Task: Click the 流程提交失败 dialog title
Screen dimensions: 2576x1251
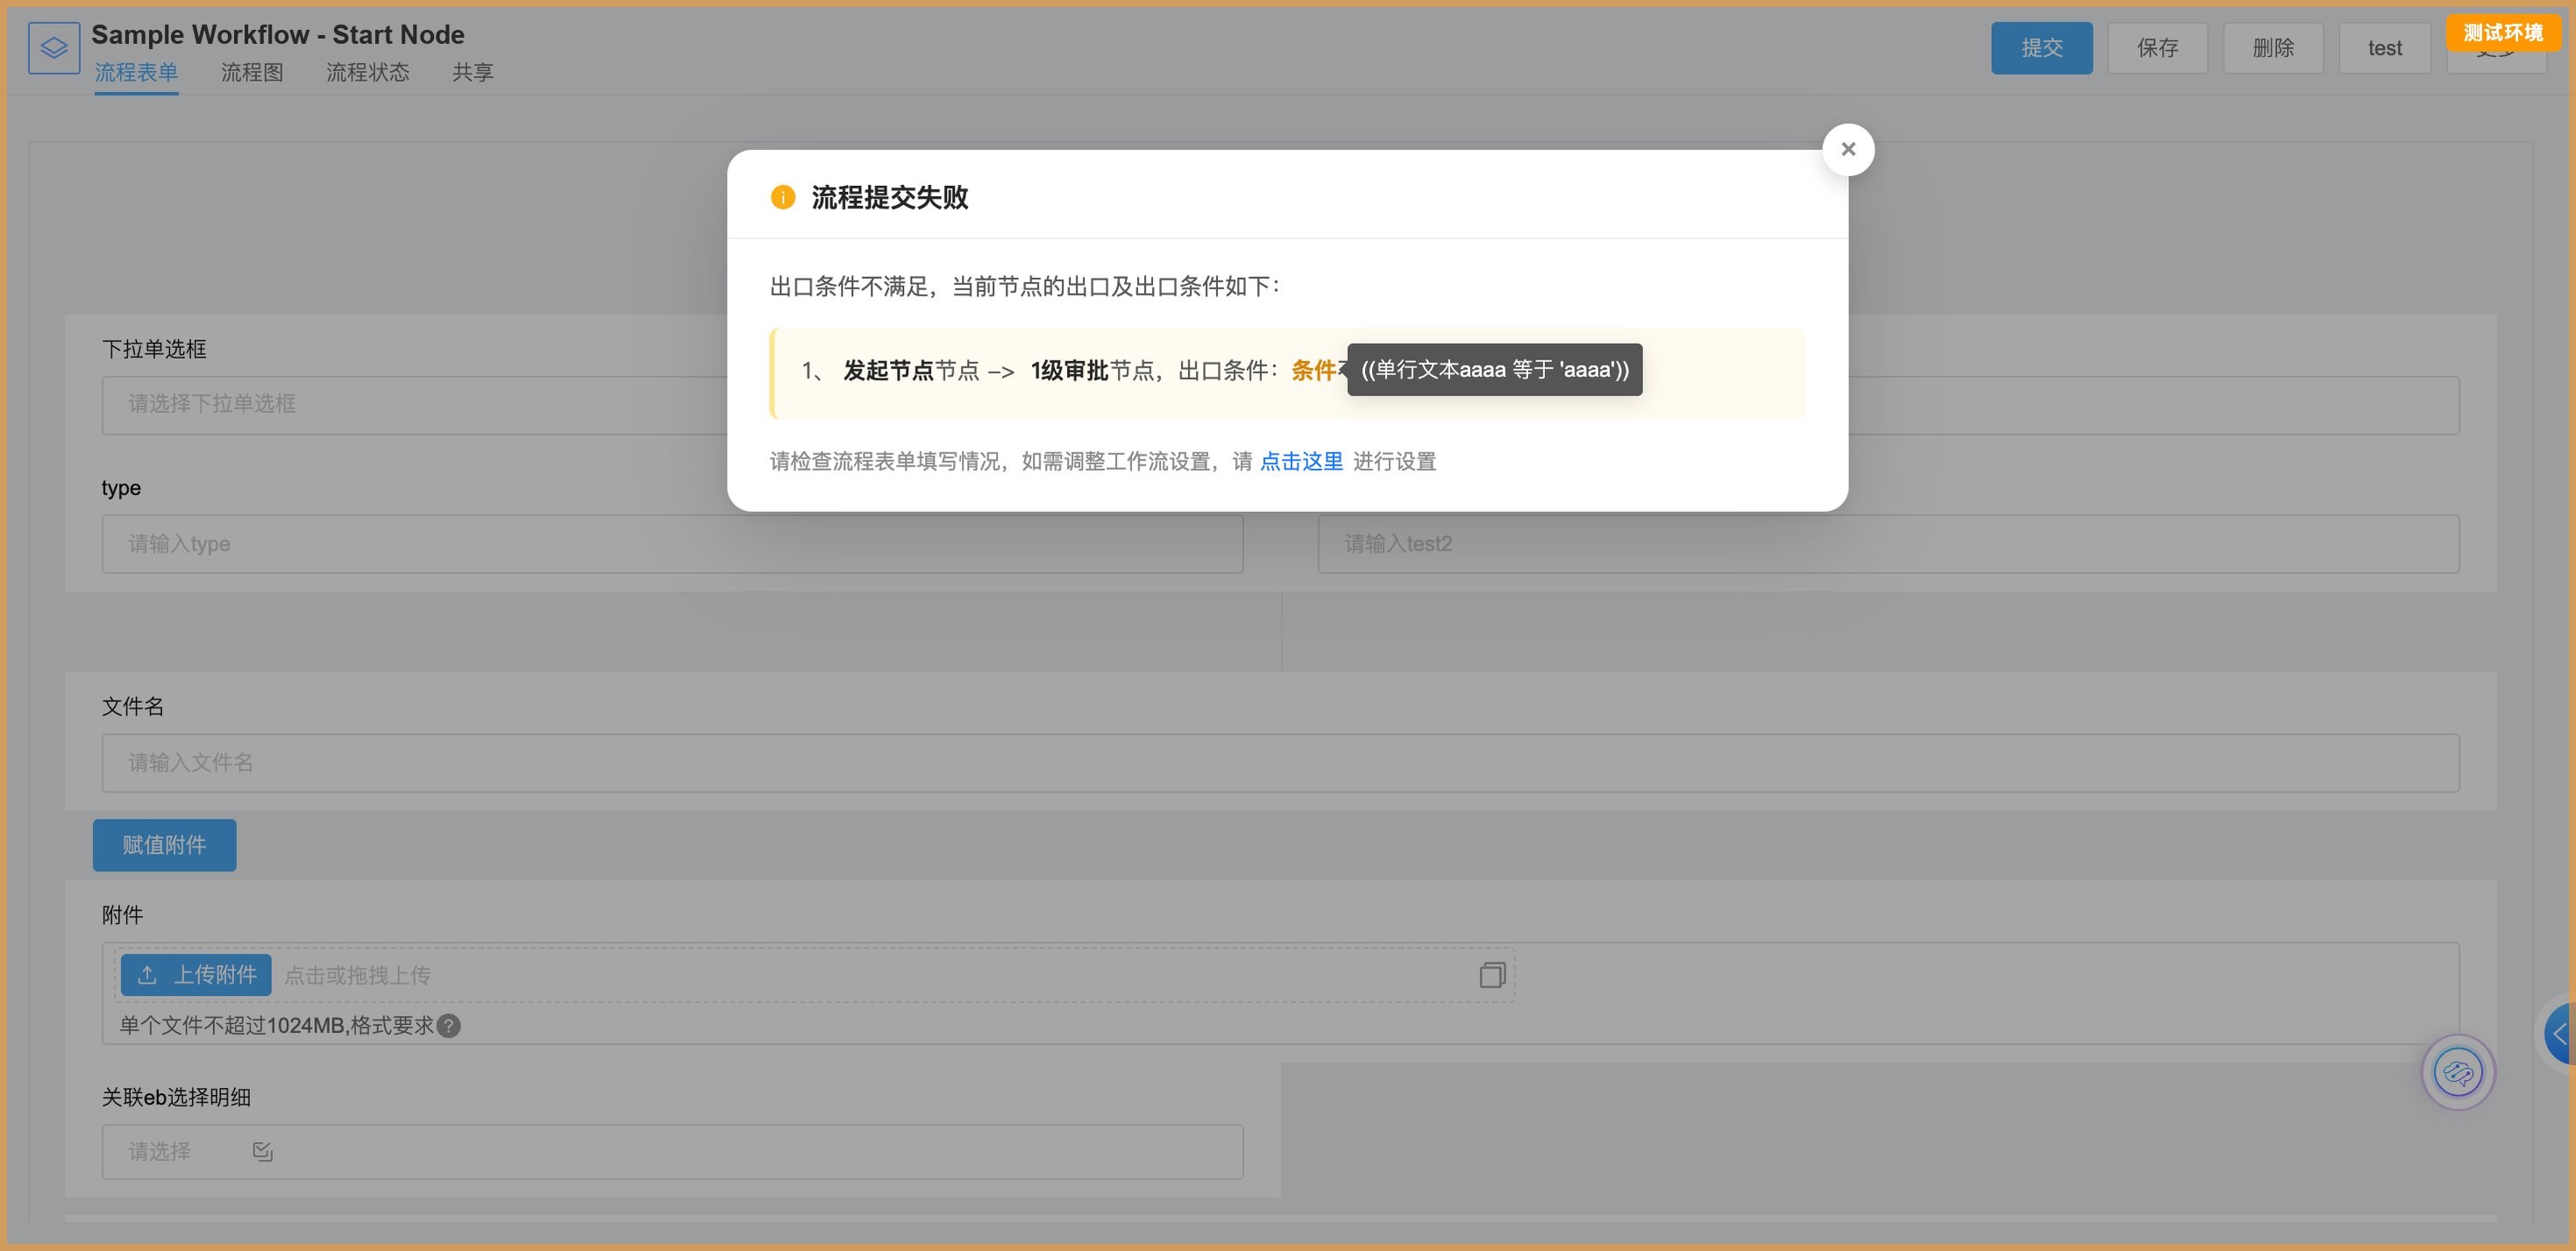Action: tap(889, 197)
